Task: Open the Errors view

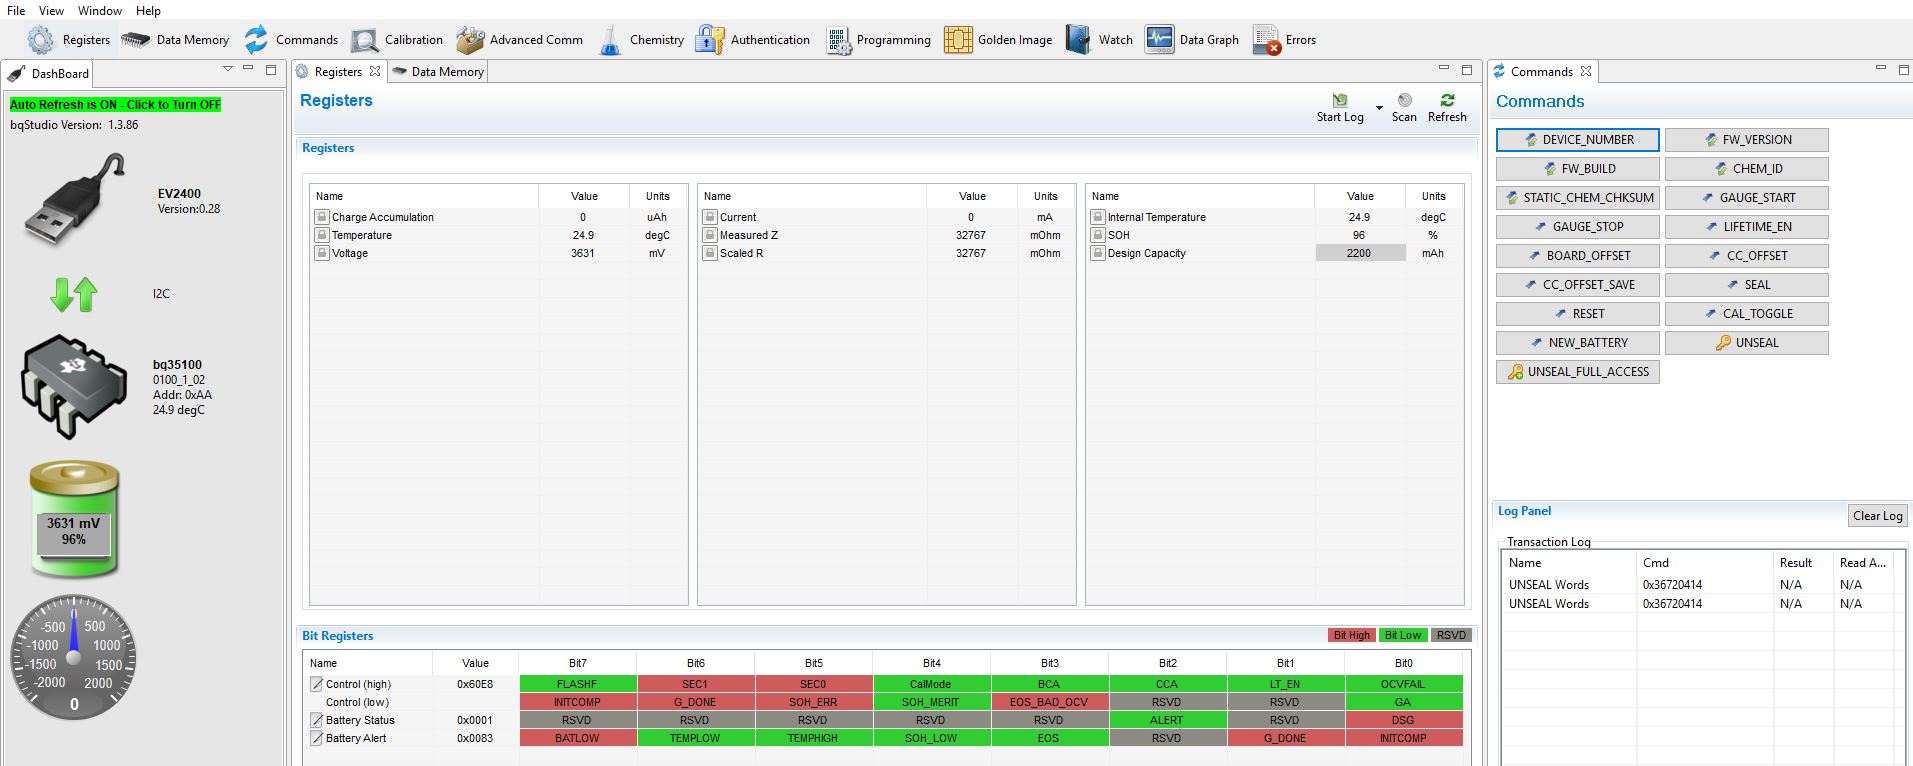Action: [x=1284, y=40]
